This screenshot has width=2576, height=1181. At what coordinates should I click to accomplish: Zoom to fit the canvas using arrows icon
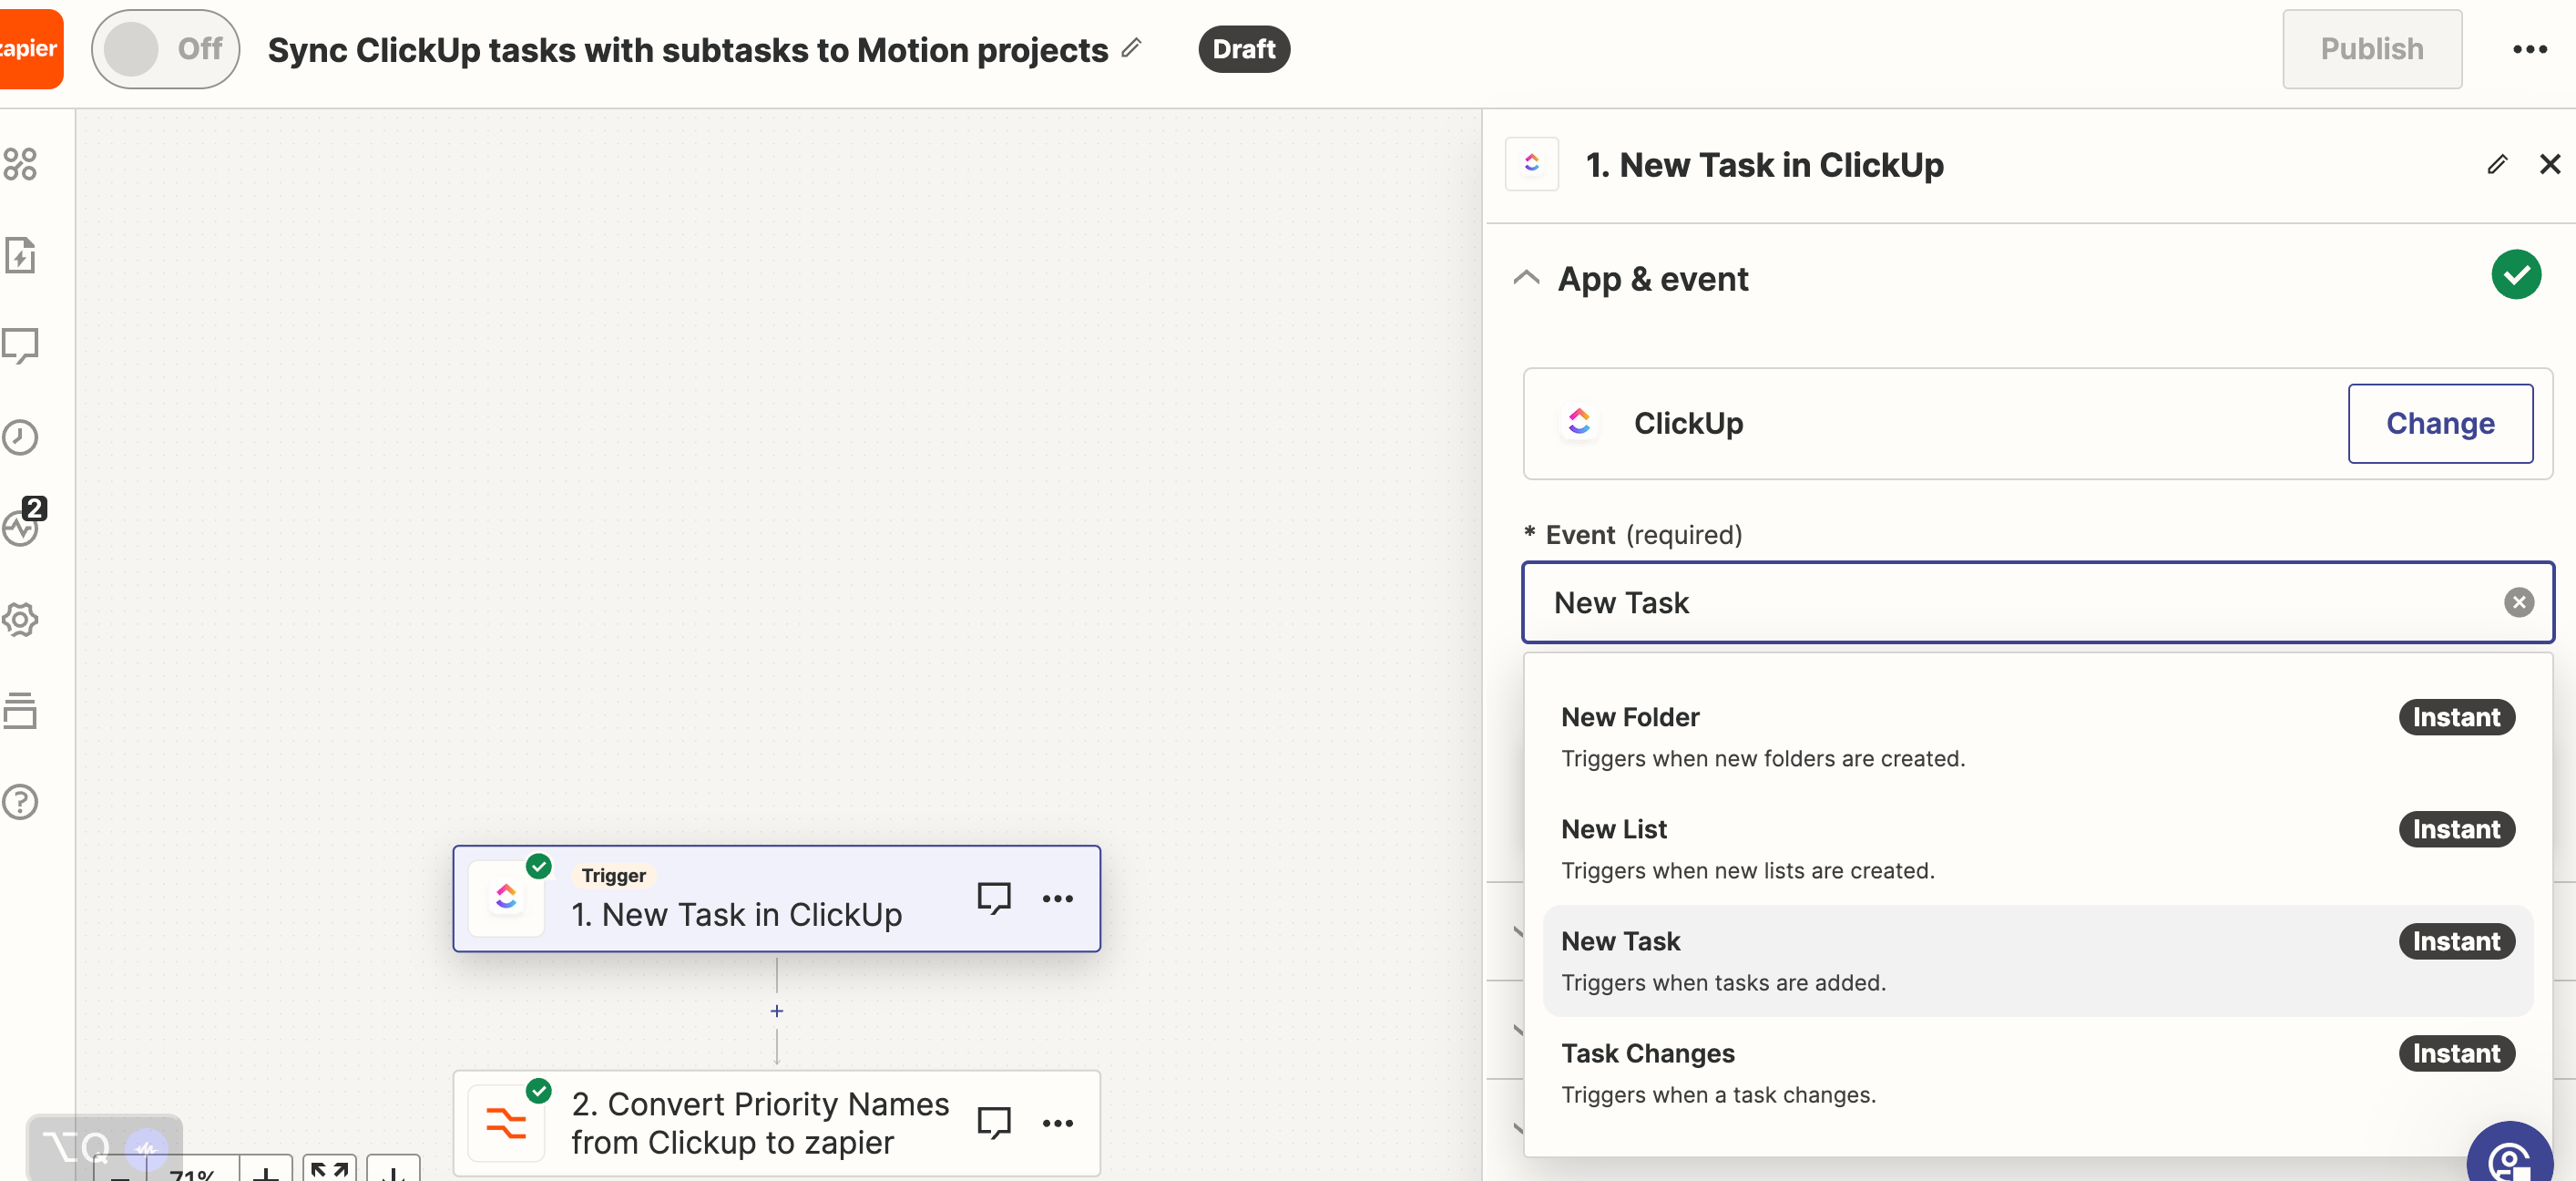pyautogui.click(x=329, y=1170)
